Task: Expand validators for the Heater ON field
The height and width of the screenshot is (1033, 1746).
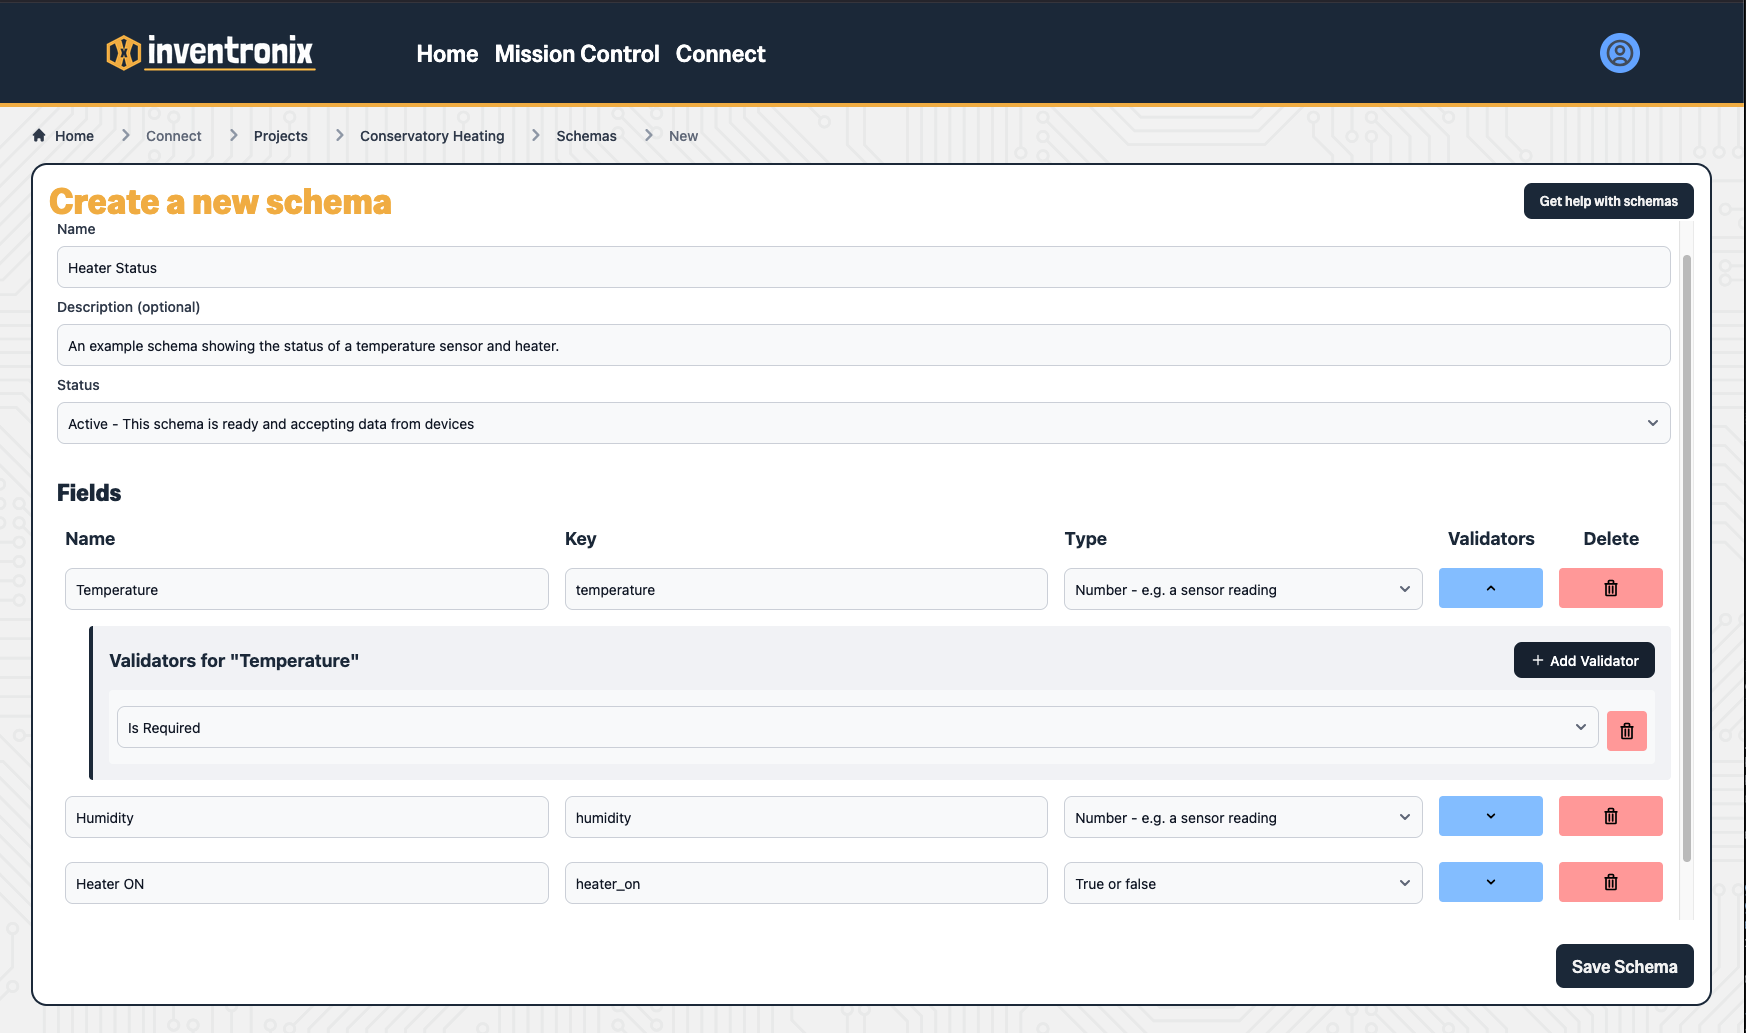Action: pos(1490,883)
